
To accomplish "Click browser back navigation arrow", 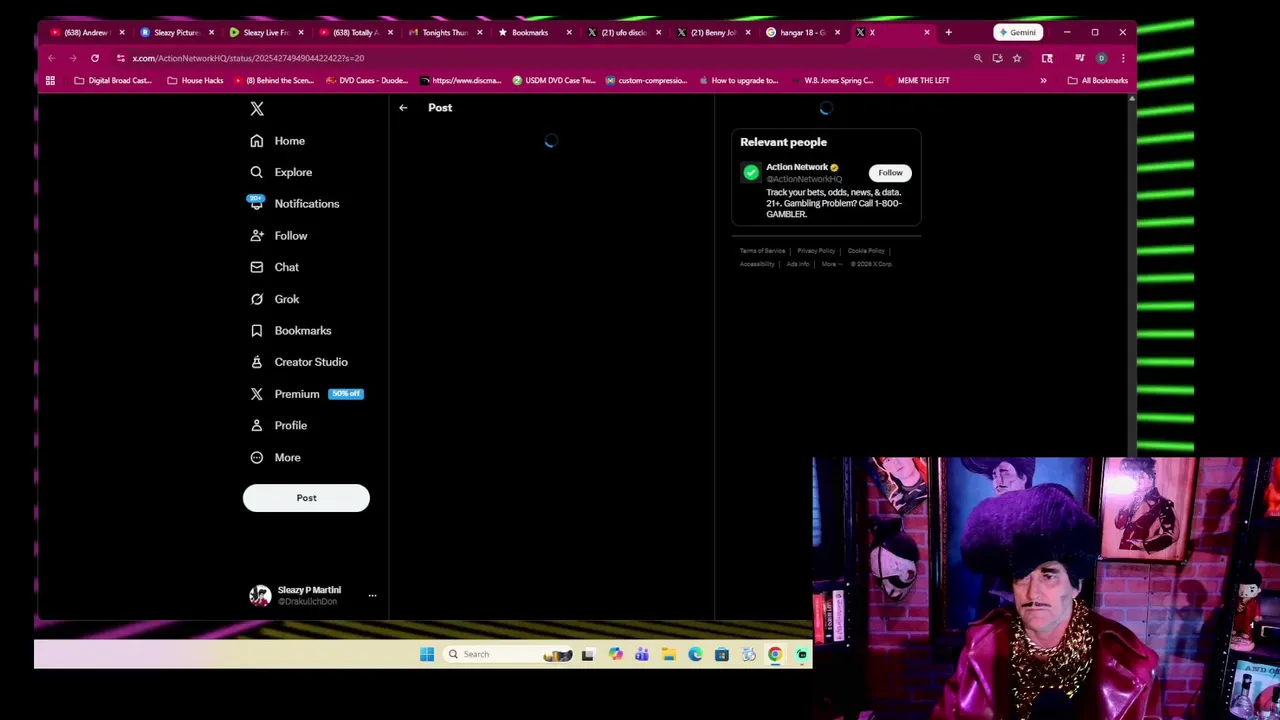I will [x=51, y=58].
